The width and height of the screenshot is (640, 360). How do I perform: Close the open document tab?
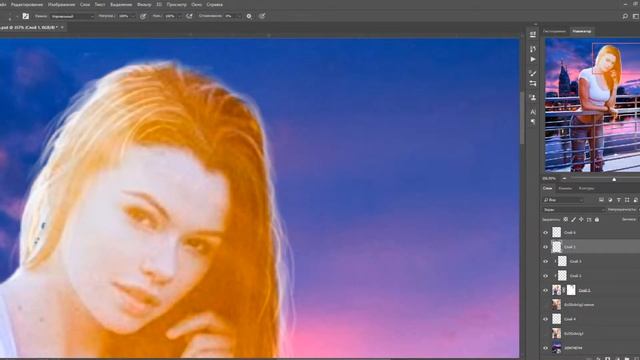point(62,27)
